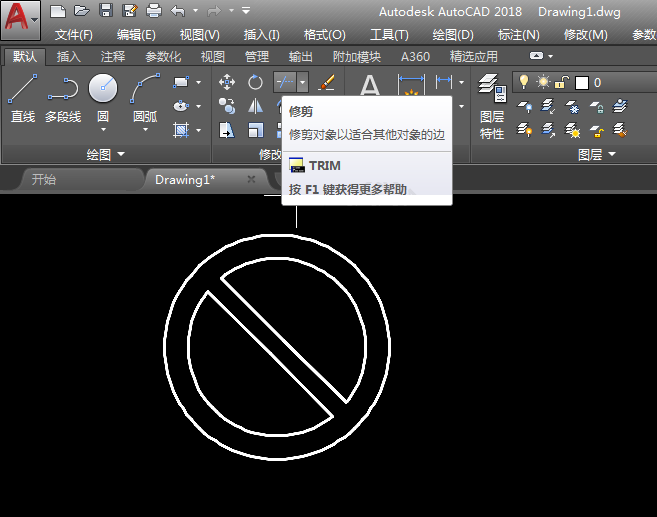The height and width of the screenshot is (517, 657).
Task: Toggle layer freeze sun icon
Action: coord(543,82)
